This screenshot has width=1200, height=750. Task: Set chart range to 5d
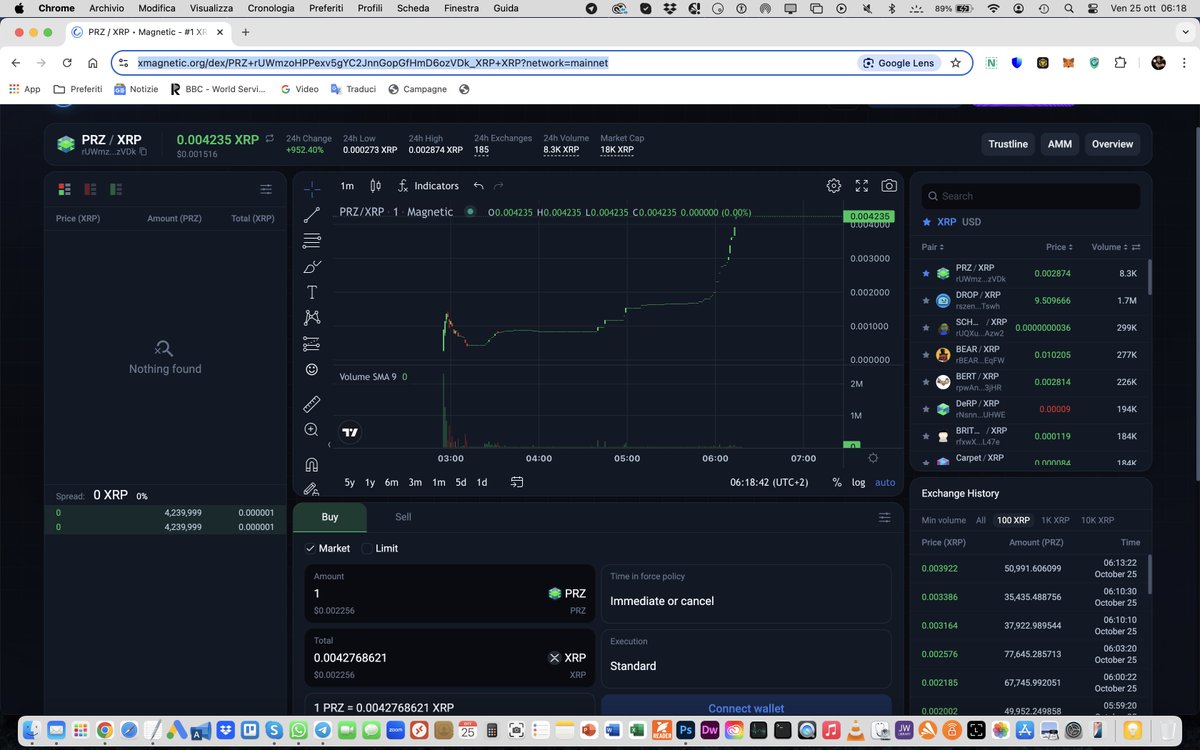pos(461,482)
